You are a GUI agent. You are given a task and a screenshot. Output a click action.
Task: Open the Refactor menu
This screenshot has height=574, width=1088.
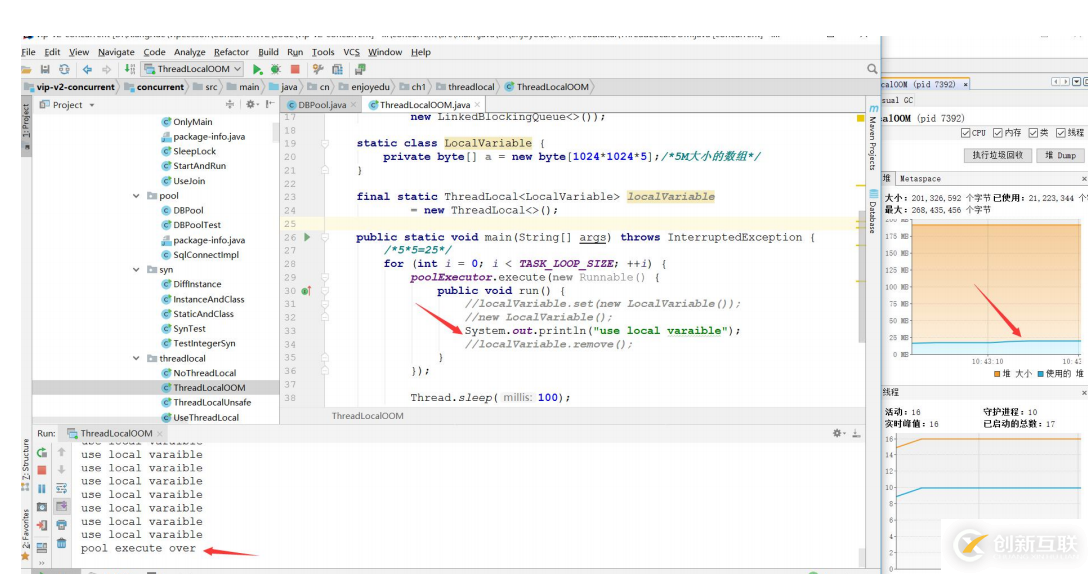[231, 52]
